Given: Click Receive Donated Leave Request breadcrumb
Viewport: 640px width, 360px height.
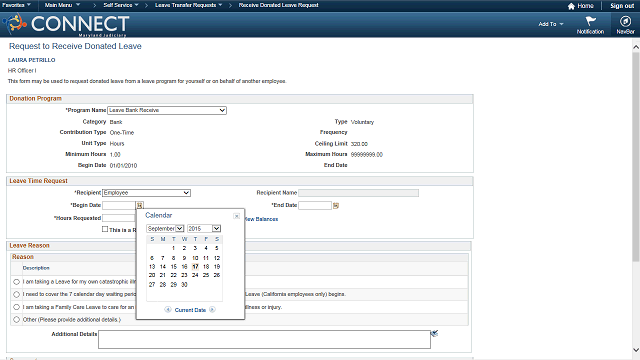Looking at the screenshot, I should 278,5.
